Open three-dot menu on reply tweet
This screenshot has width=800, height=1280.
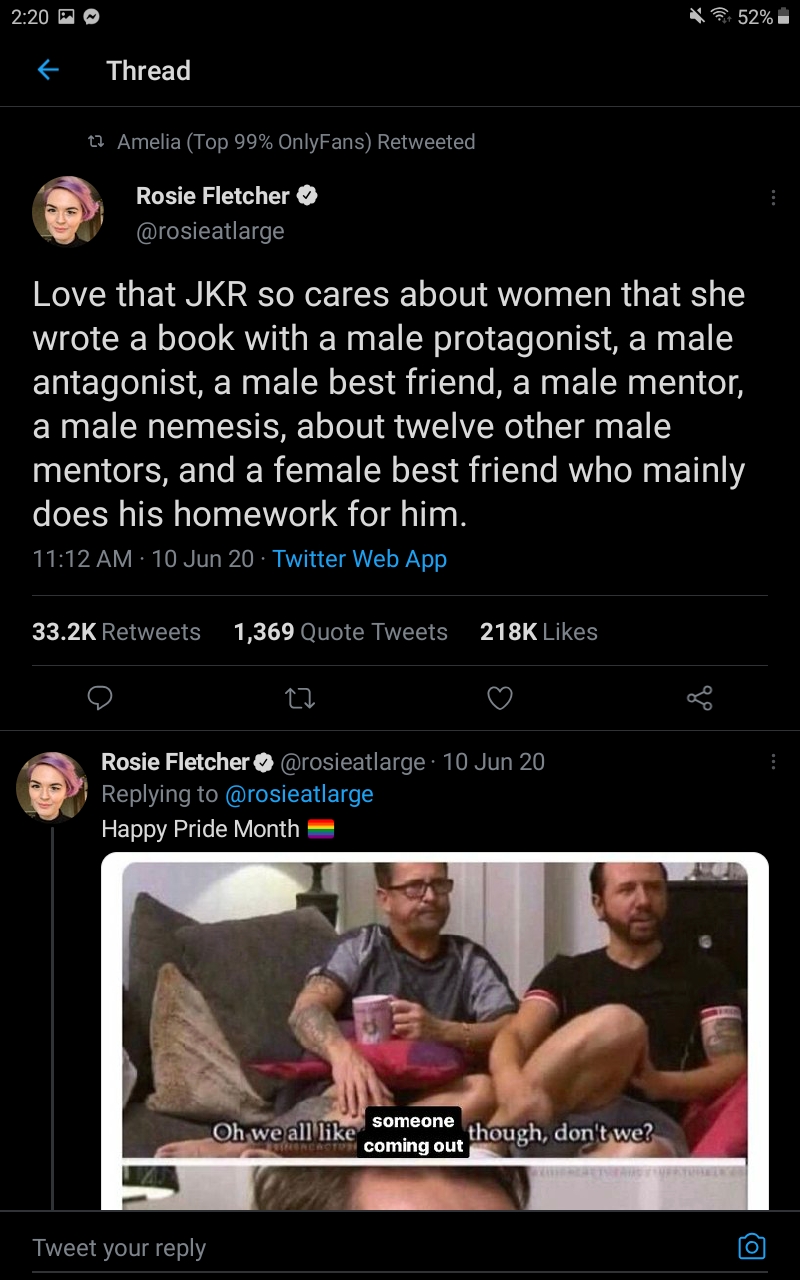pos(773,762)
